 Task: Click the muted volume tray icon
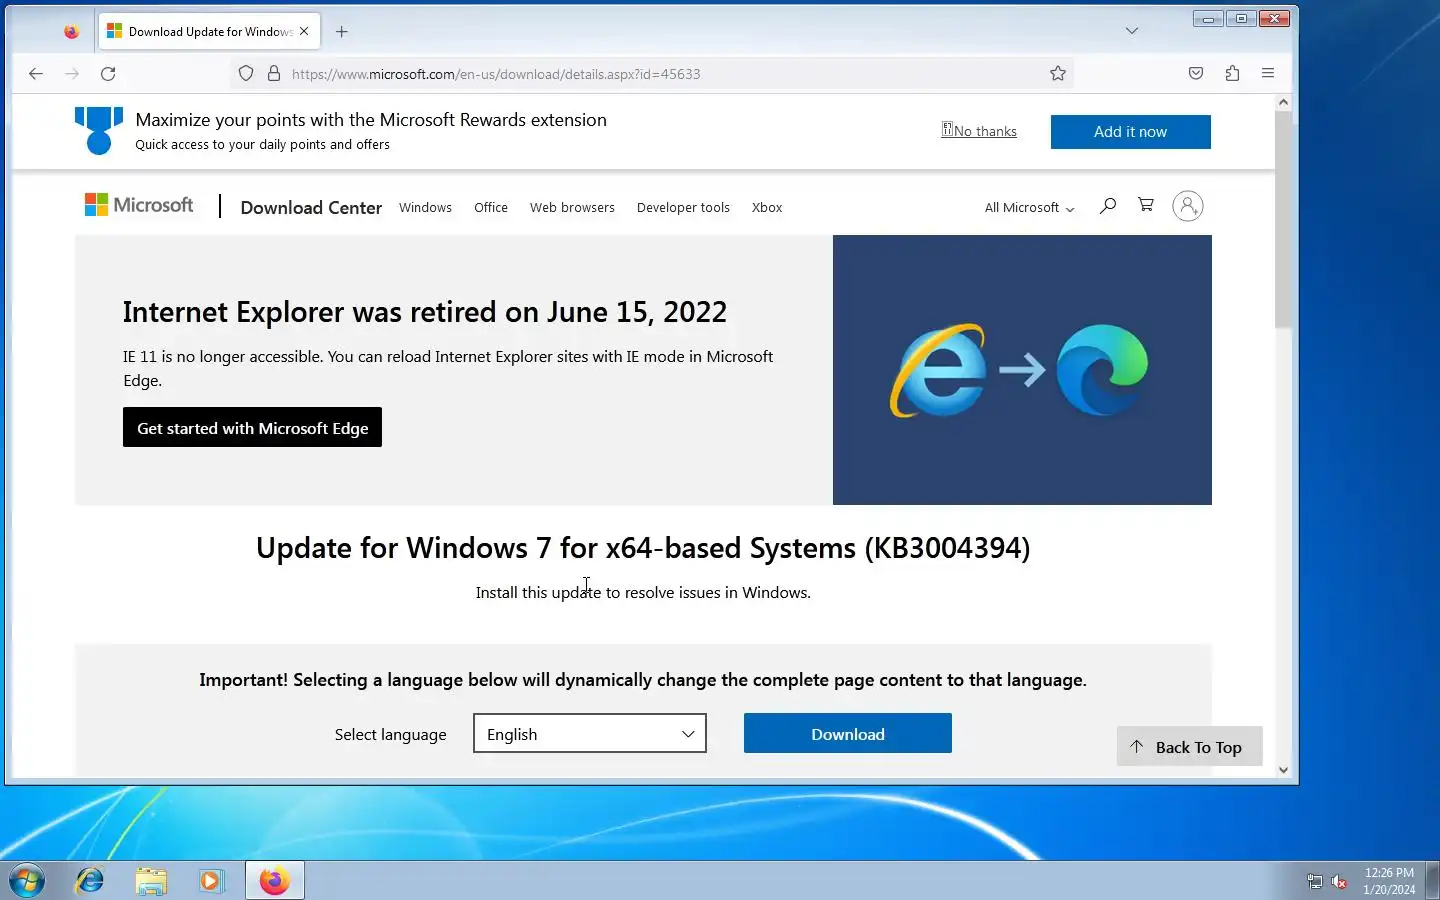point(1339,881)
